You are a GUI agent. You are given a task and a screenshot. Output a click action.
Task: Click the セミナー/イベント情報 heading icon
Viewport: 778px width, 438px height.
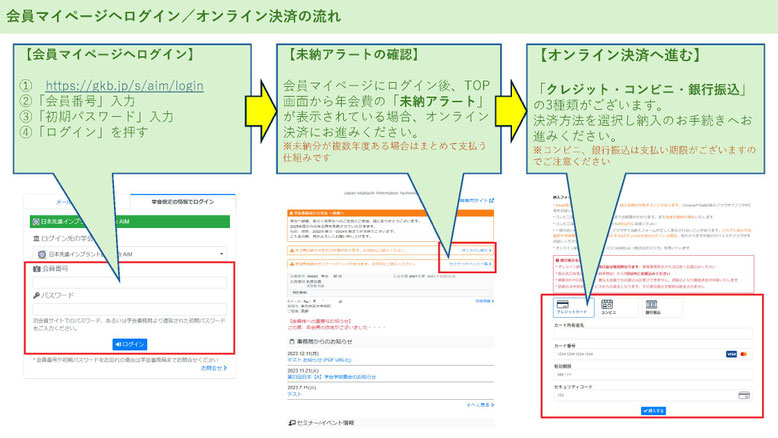point(292,423)
